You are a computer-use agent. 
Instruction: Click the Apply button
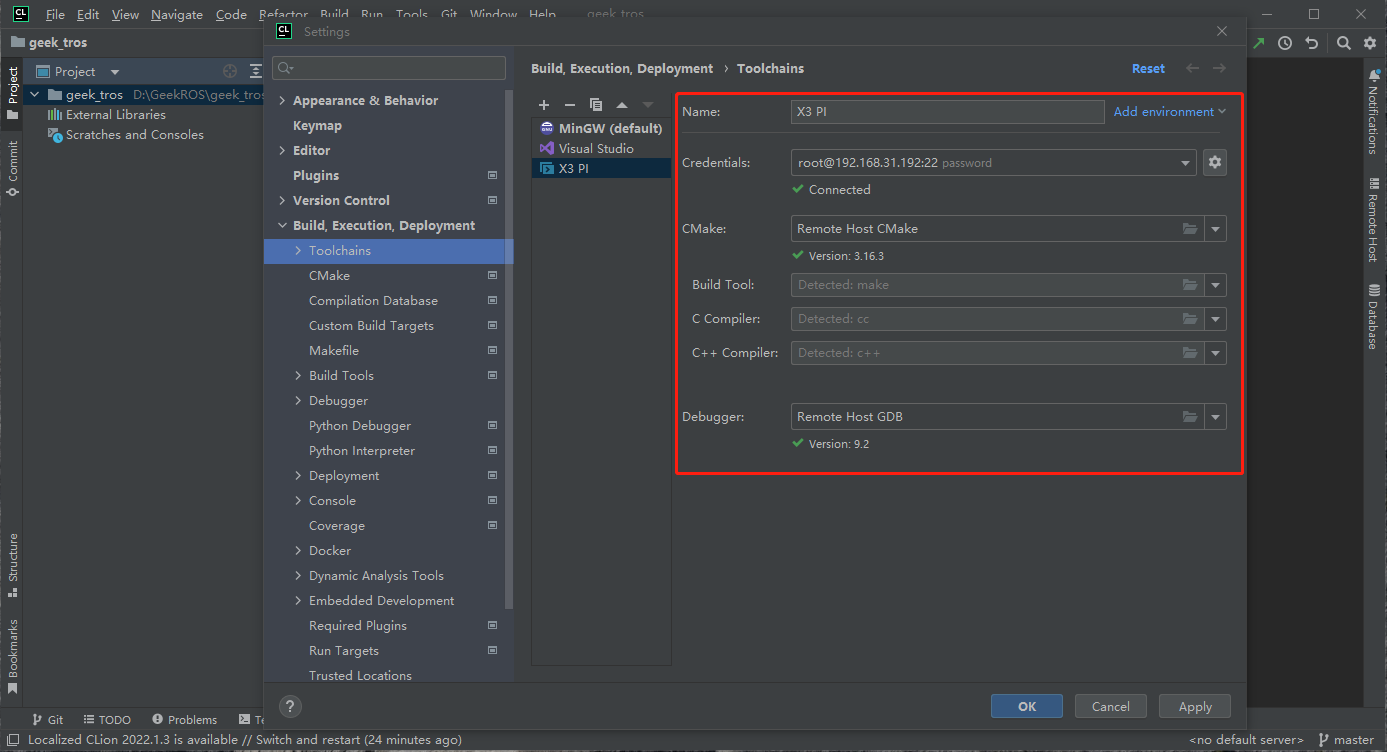tap(1195, 706)
